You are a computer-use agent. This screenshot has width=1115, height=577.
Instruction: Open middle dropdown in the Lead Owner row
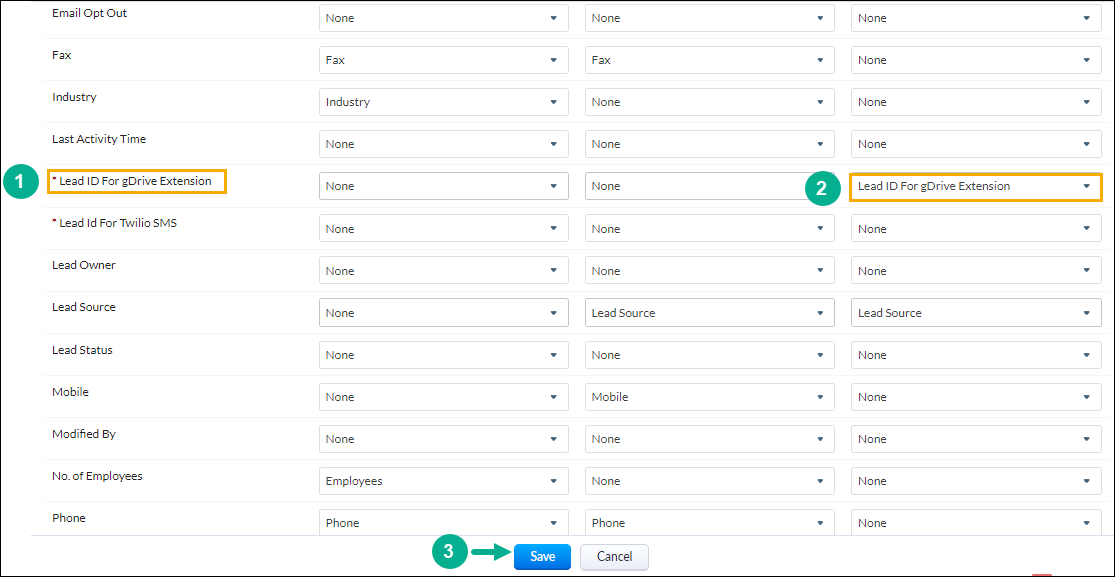[710, 270]
